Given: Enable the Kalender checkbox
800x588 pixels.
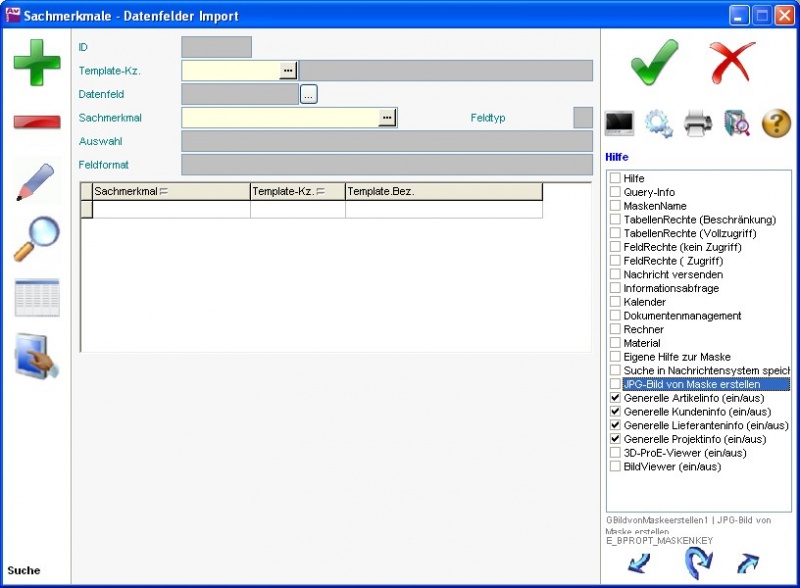Looking at the screenshot, I should 616,302.
